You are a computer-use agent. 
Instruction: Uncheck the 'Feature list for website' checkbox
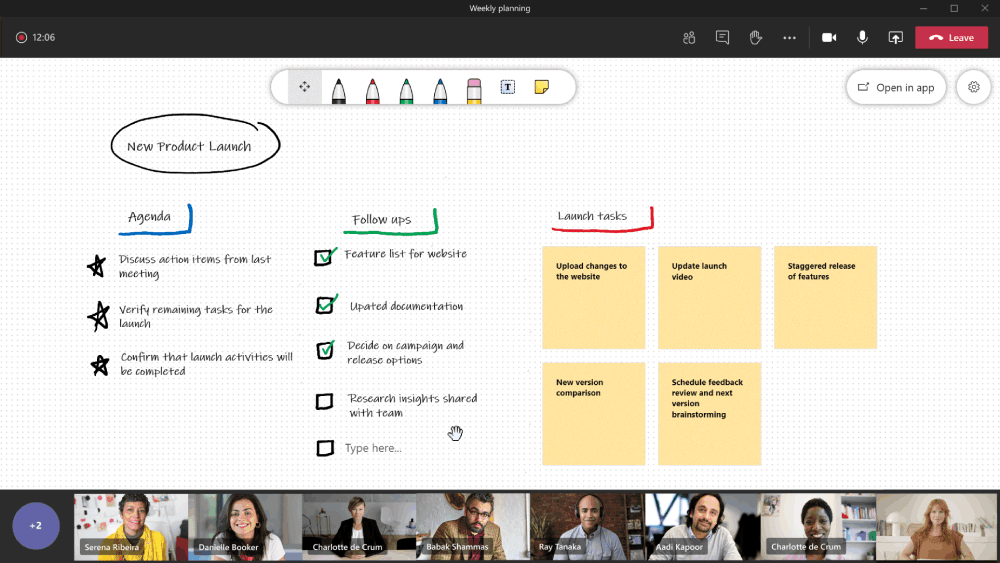[x=323, y=258]
